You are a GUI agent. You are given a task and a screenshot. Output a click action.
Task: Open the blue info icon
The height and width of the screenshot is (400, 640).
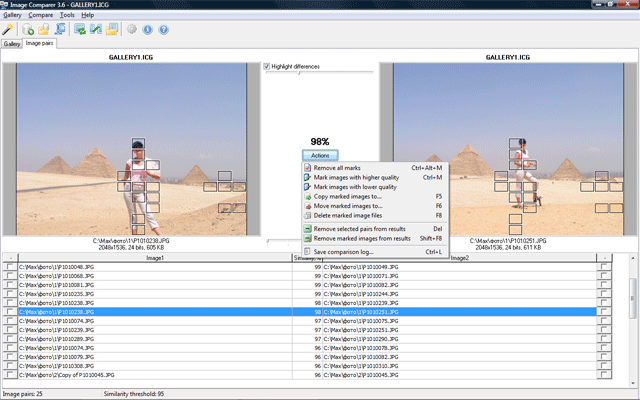[148, 29]
